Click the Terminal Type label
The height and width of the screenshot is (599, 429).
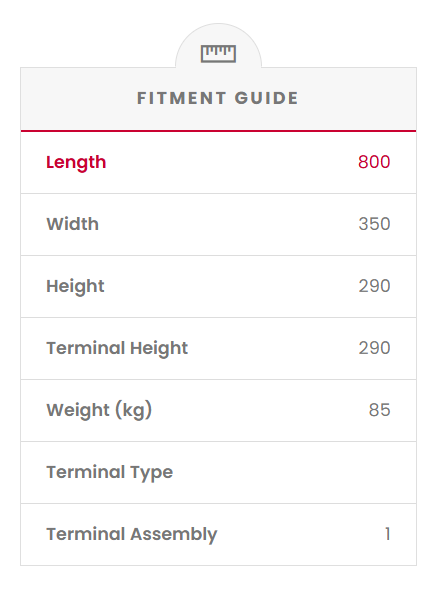110,473
